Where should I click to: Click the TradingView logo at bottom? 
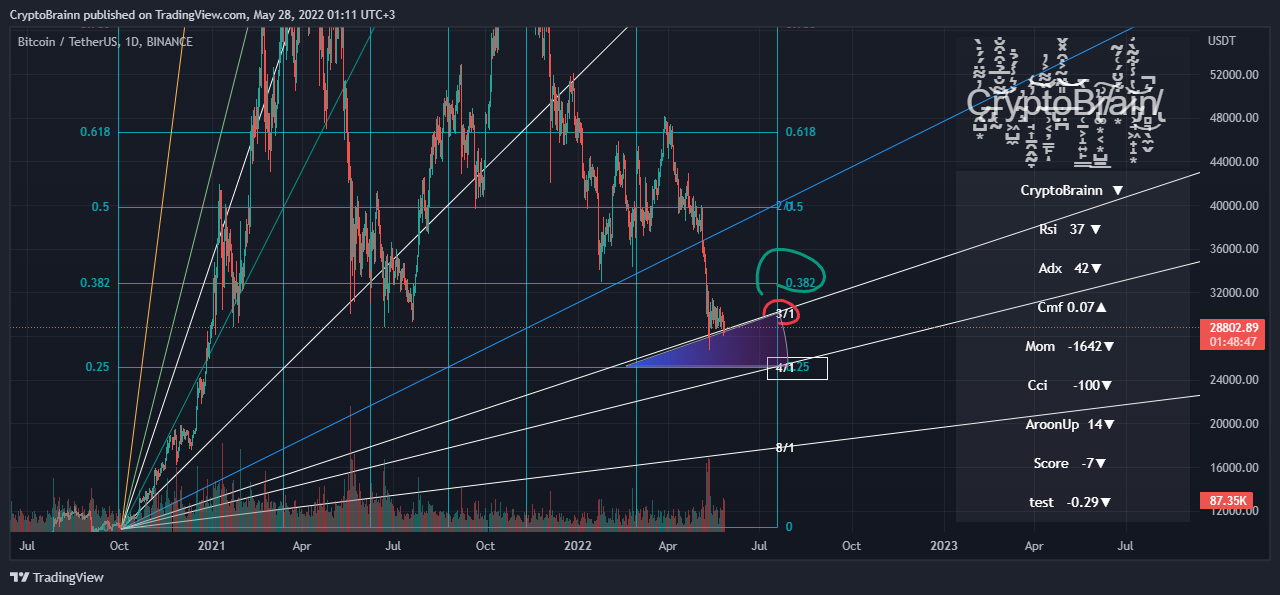[x=57, y=577]
